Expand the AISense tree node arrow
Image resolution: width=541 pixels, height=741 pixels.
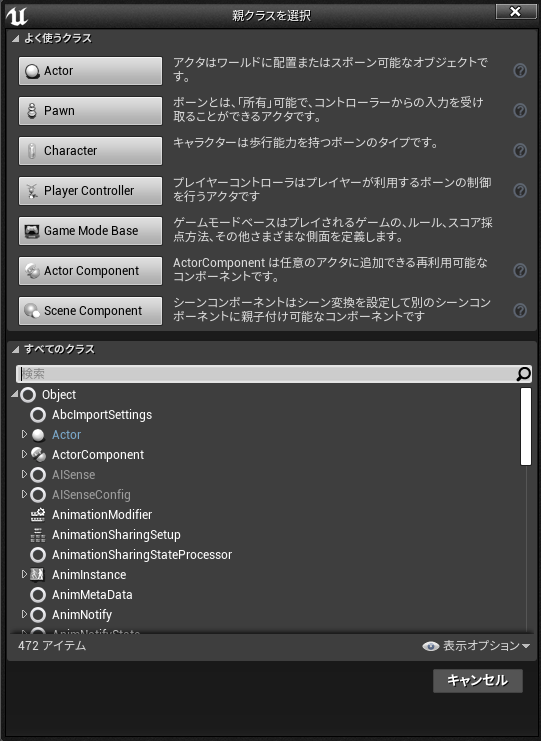tap(25, 474)
